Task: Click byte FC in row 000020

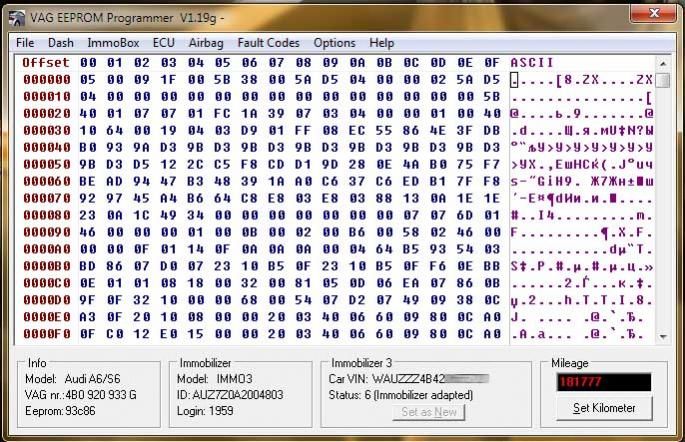Action: (x=222, y=114)
